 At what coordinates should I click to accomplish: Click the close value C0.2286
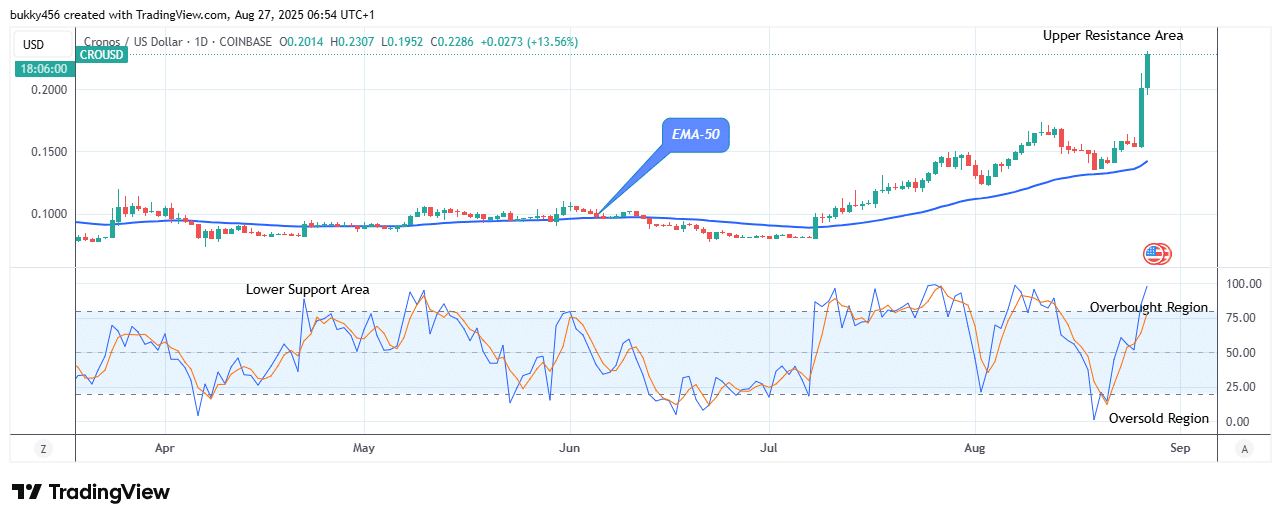tap(453, 42)
